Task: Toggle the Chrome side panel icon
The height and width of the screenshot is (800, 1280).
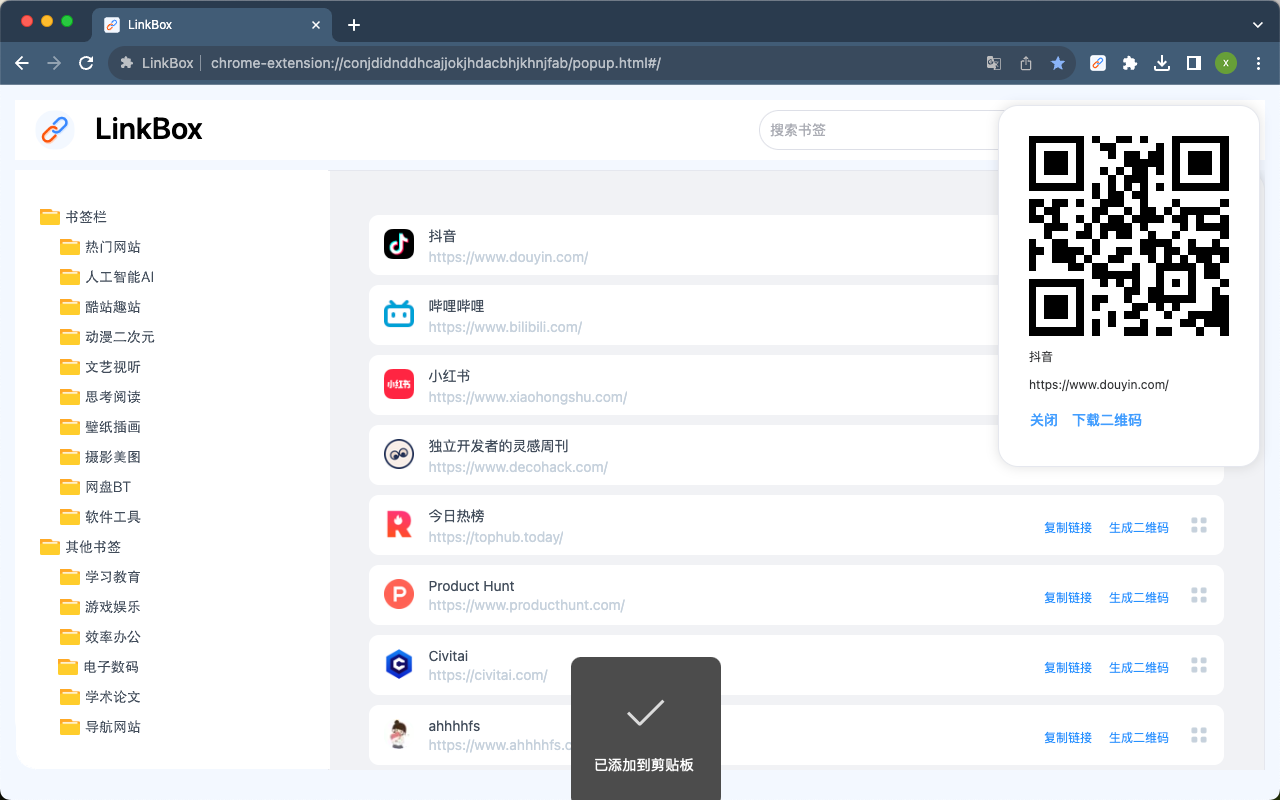Action: point(1194,63)
